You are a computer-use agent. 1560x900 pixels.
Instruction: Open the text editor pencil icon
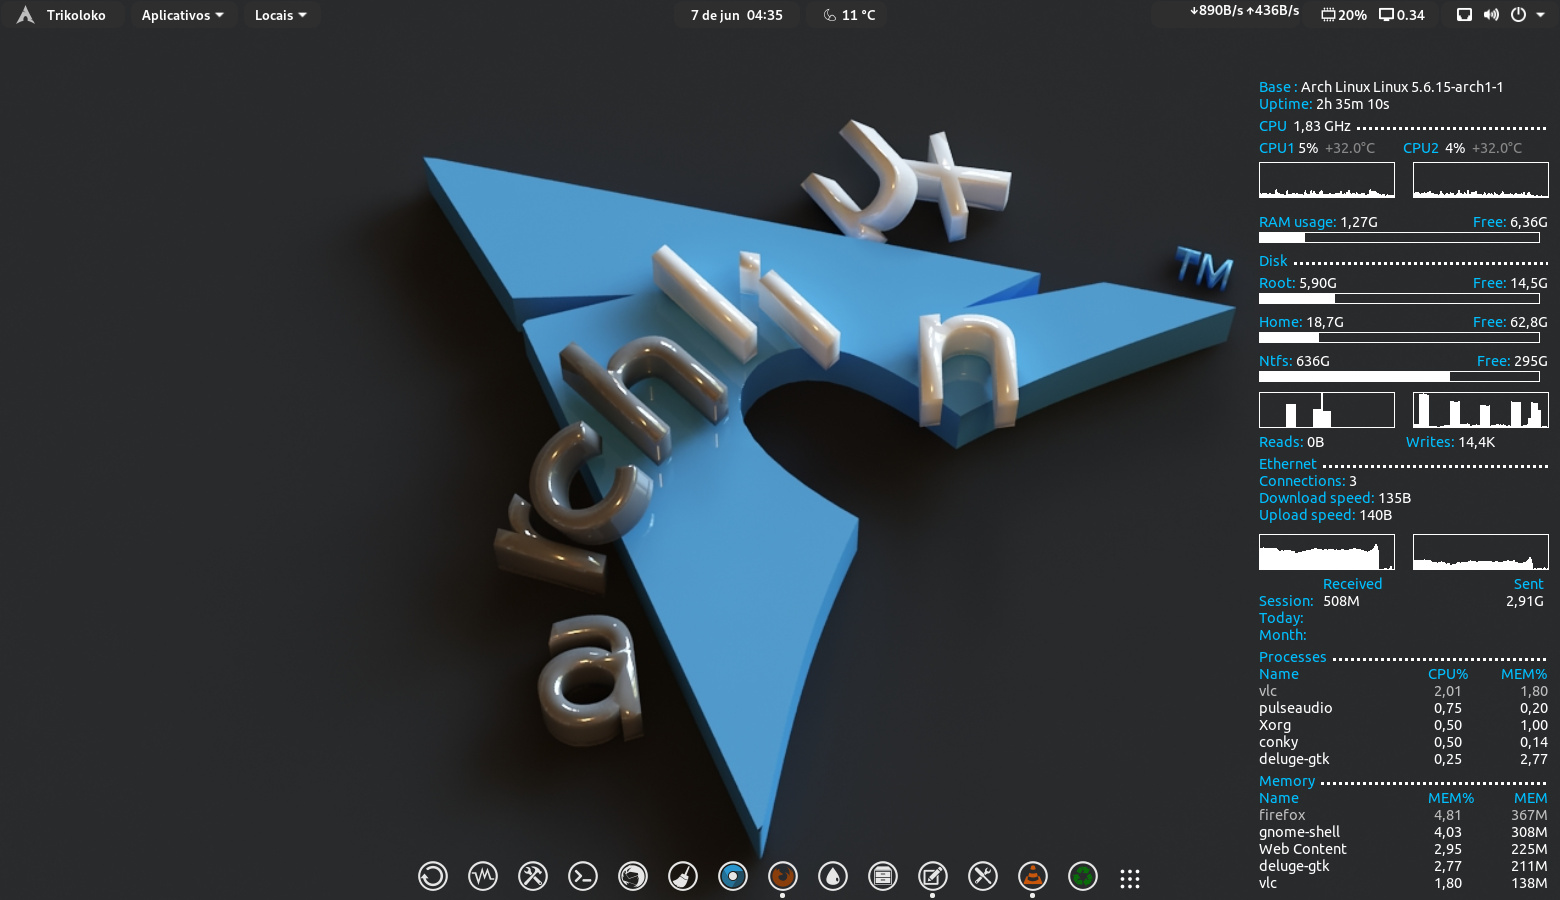coord(933,877)
